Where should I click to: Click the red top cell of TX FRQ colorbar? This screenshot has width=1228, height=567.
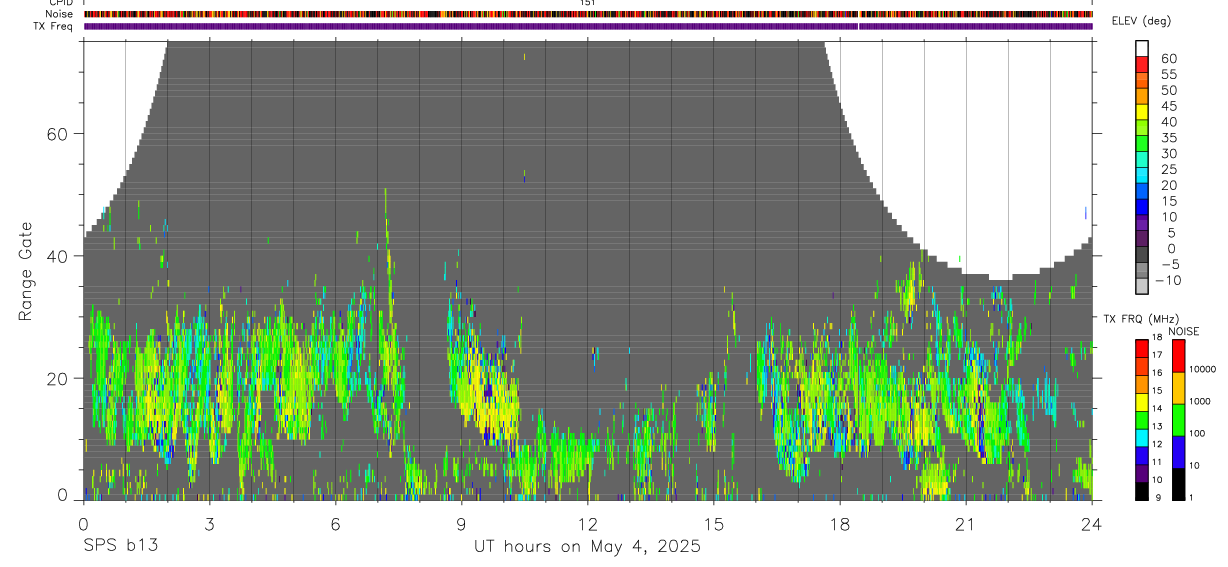tap(1141, 349)
